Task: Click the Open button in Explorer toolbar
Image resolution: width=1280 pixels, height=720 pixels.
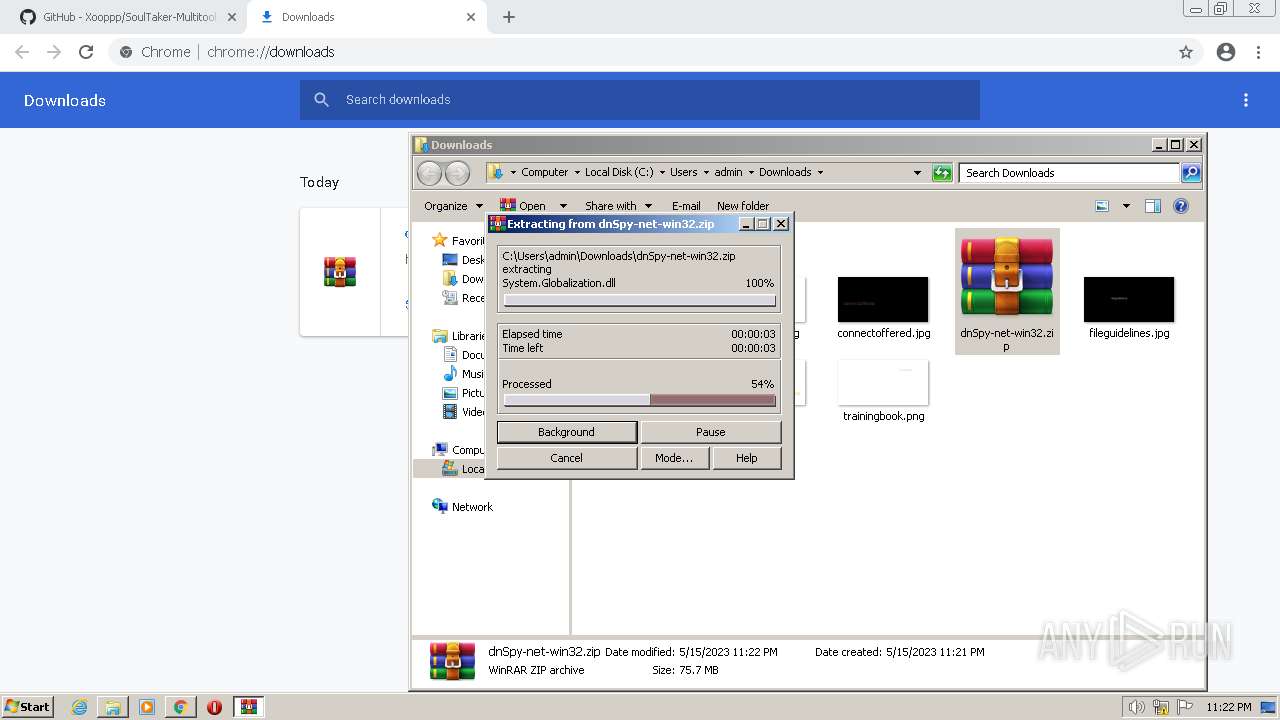Action: [523, 206]
